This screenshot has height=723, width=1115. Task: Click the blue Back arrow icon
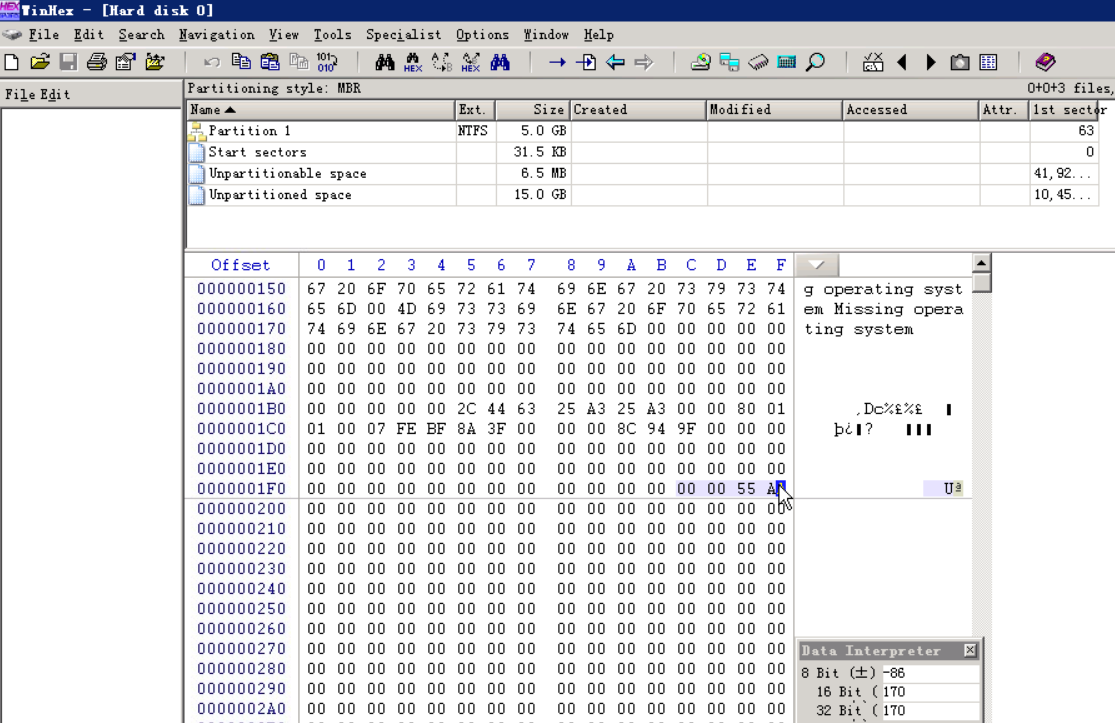point(615,63)
